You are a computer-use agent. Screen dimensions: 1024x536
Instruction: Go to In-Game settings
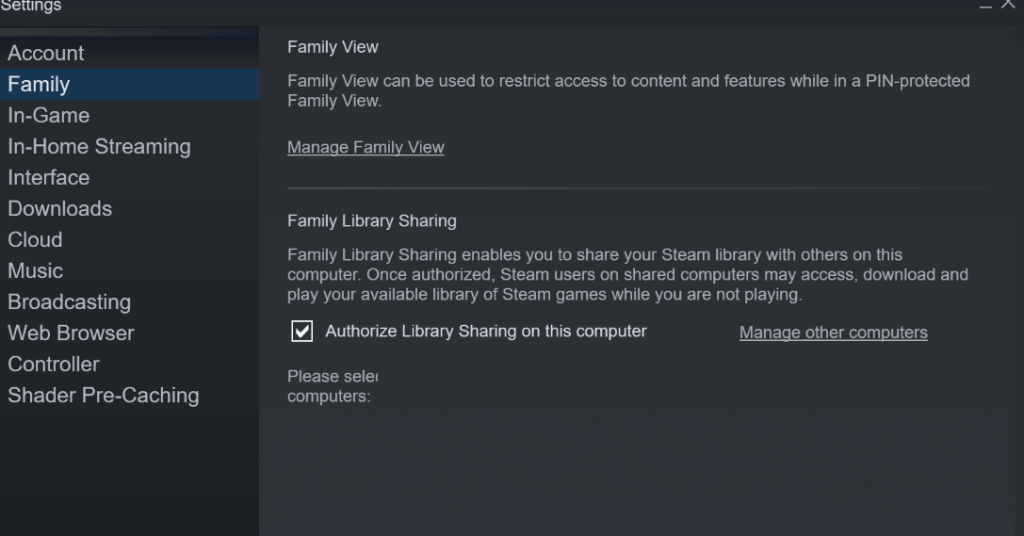click(x=49, y=115)
